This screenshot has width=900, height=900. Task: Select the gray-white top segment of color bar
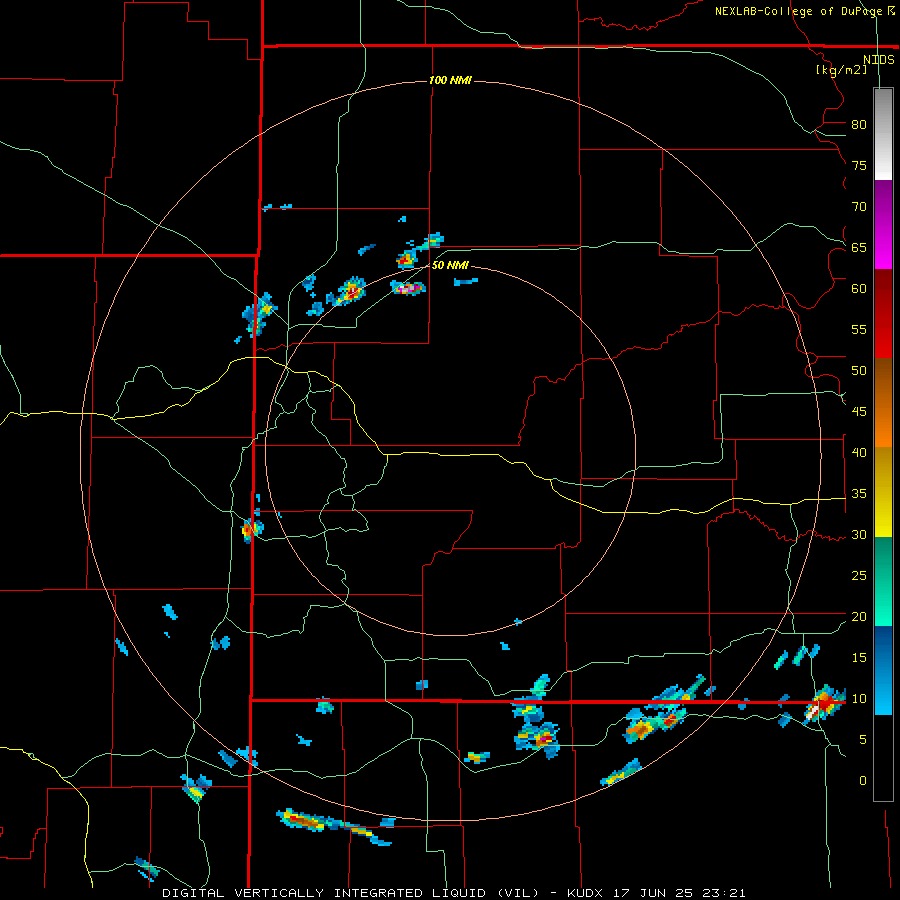[883, 134]
